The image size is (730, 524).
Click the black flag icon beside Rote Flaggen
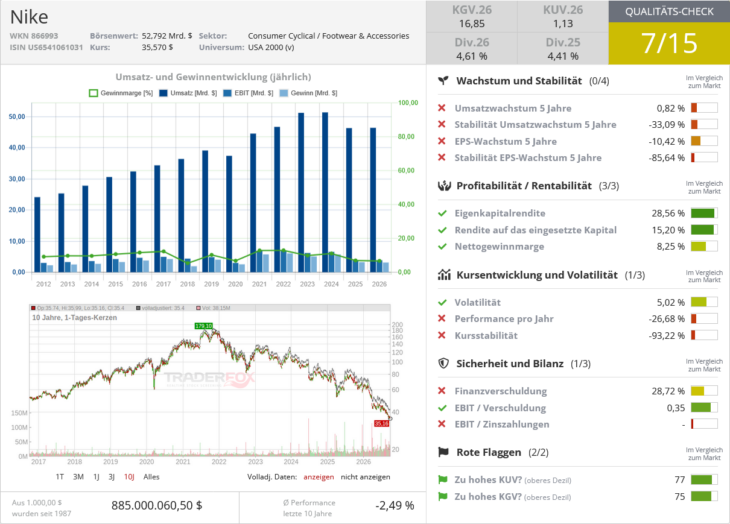444,452
